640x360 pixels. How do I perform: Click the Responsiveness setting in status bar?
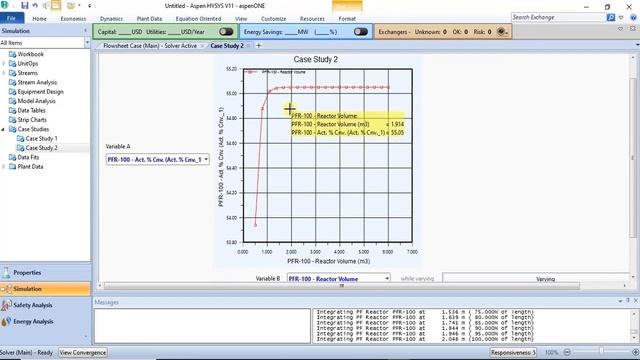pos(513,352)
